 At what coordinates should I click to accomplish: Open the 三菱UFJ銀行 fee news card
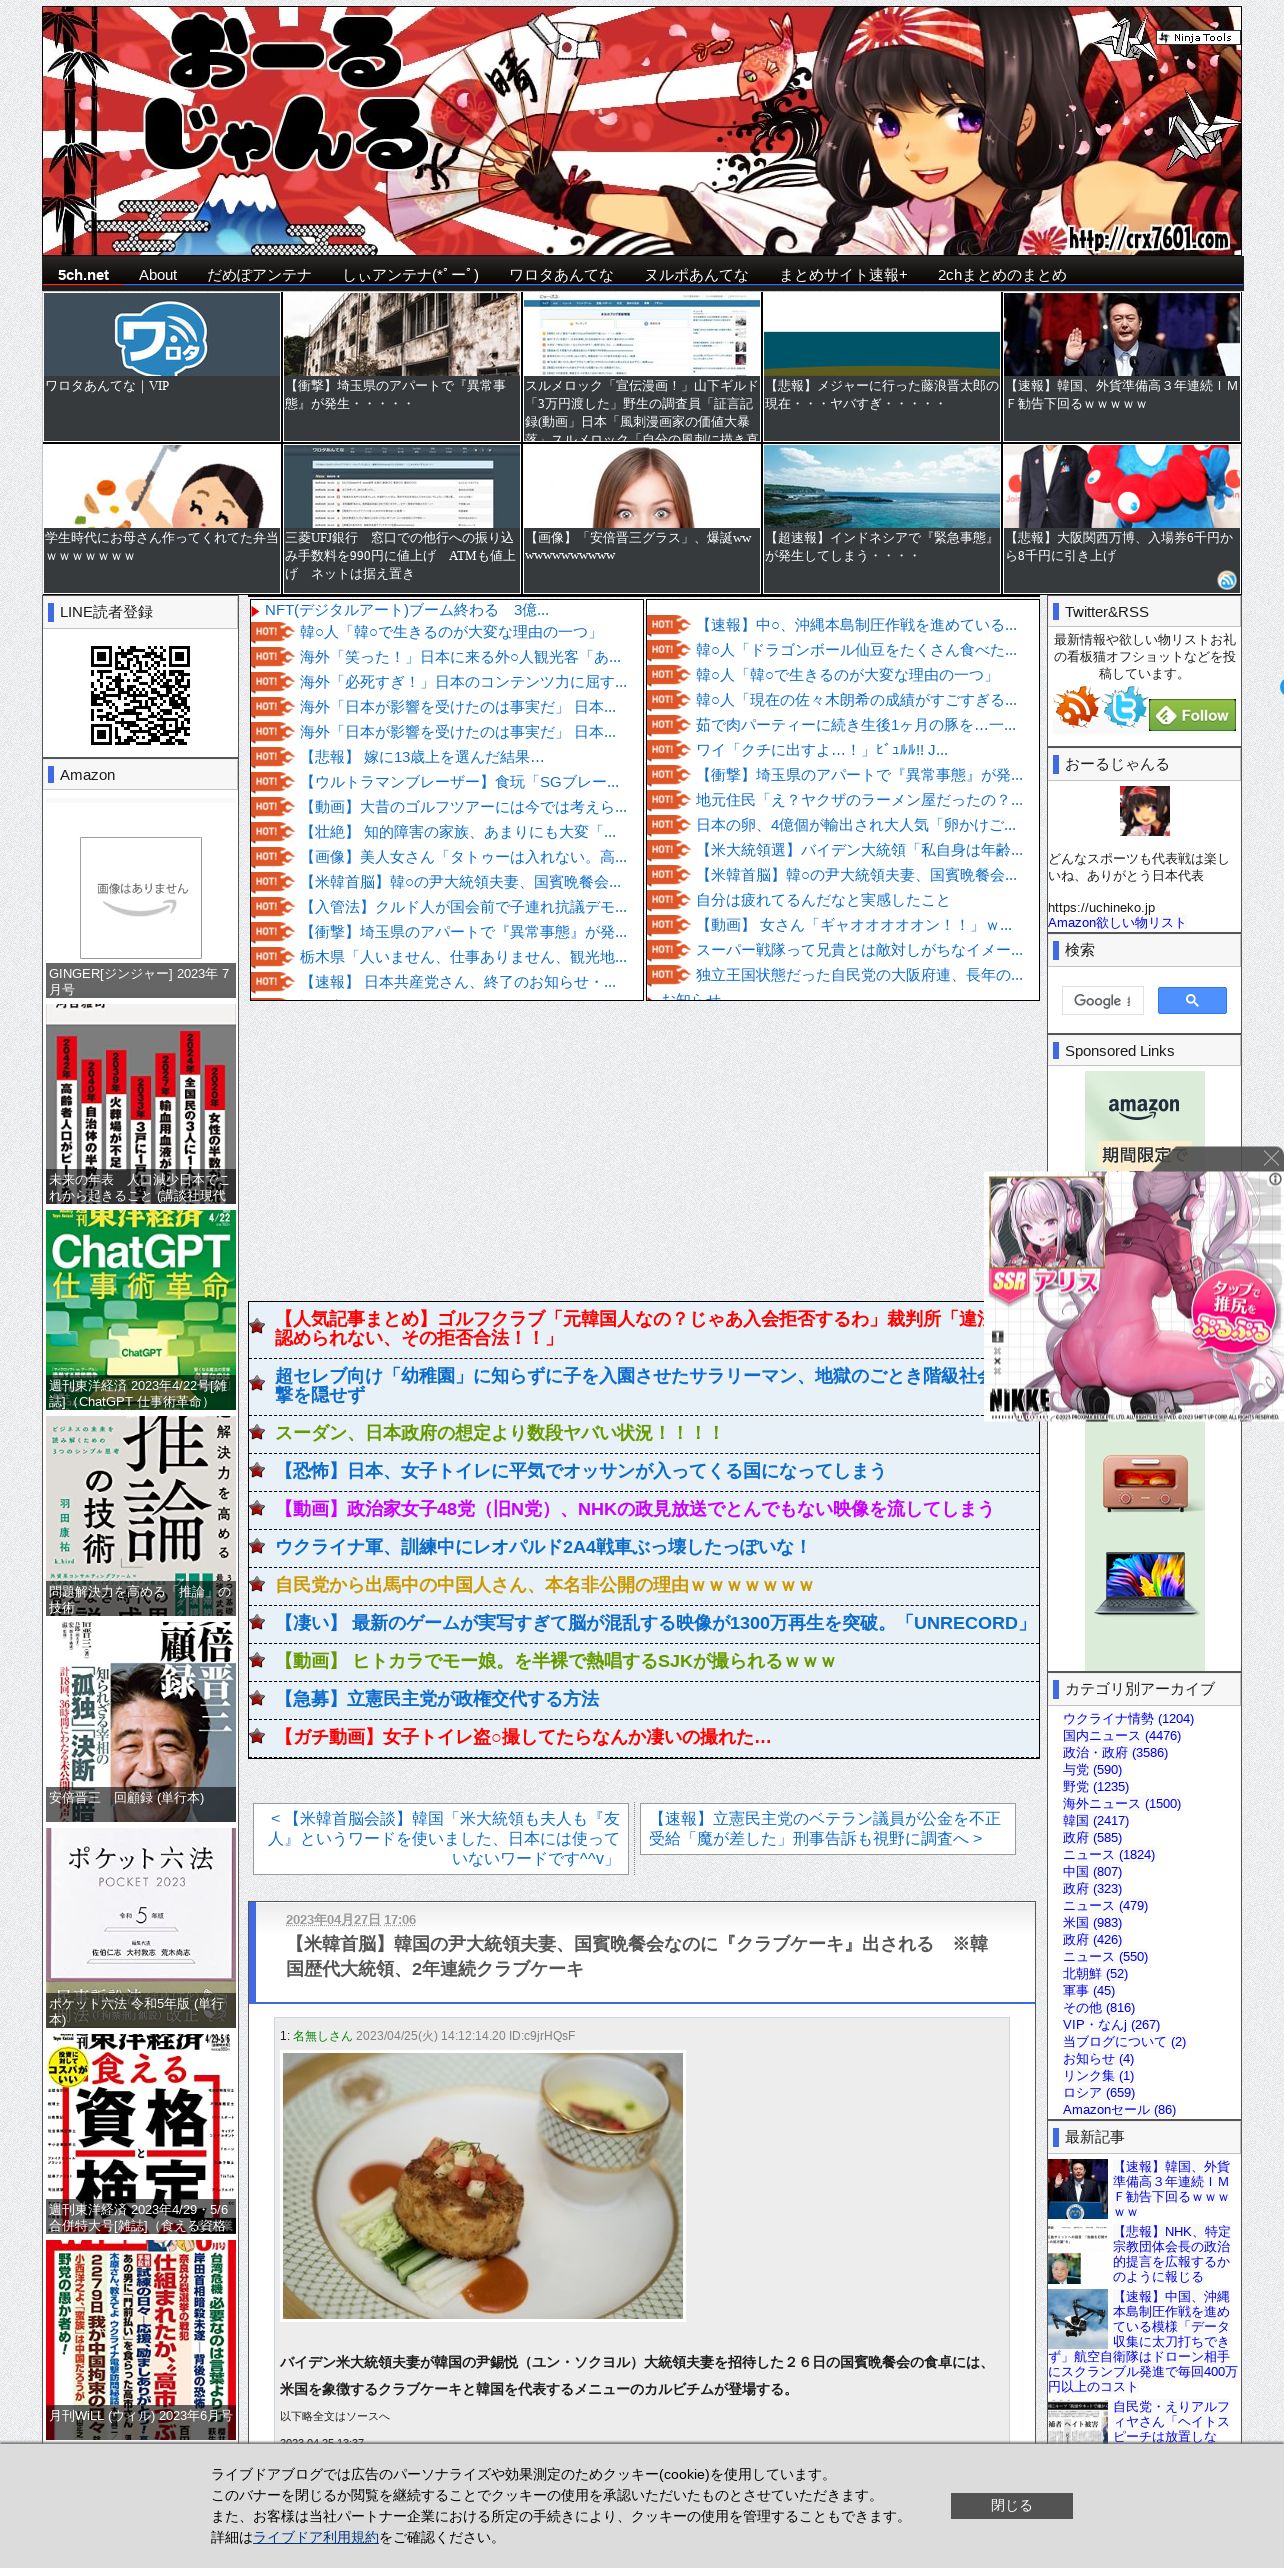click(402, 518)
